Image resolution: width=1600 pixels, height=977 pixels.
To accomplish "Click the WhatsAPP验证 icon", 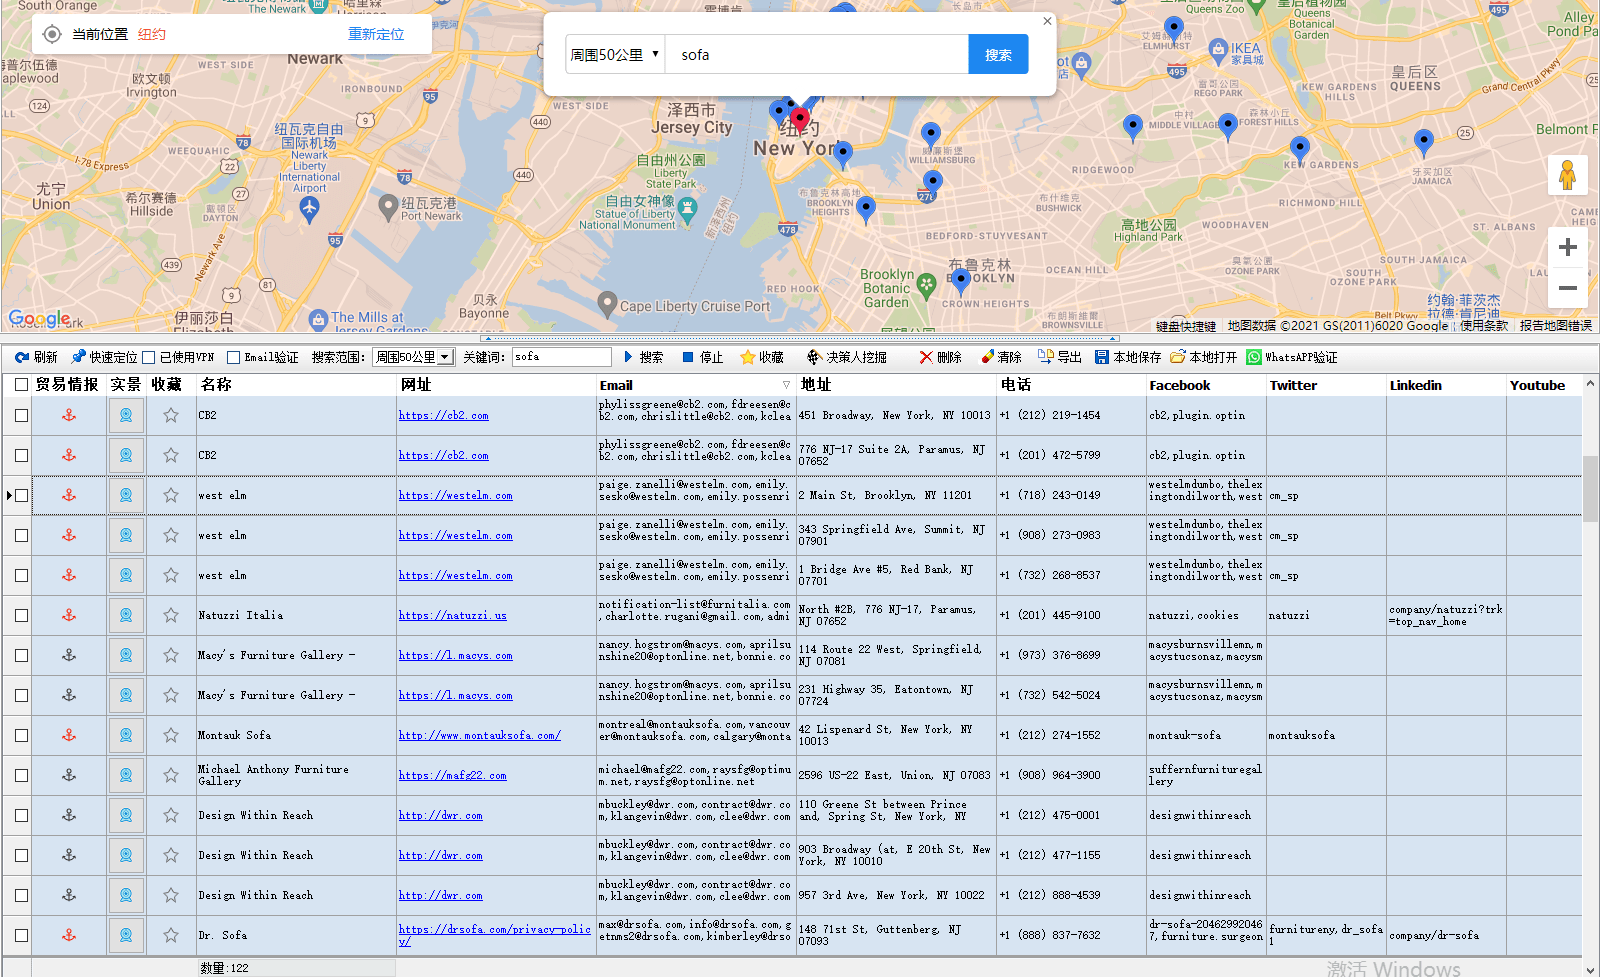I will pyautogui.click(x=1254, y=357).
